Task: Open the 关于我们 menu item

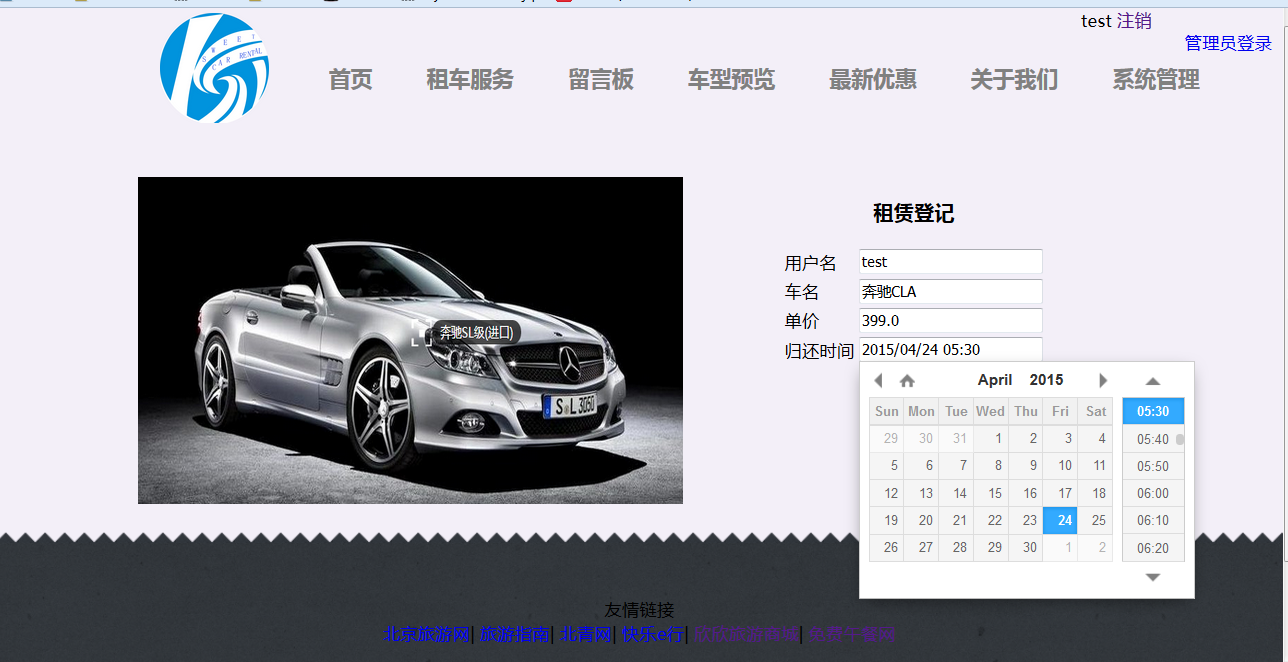Action: 1014,80
